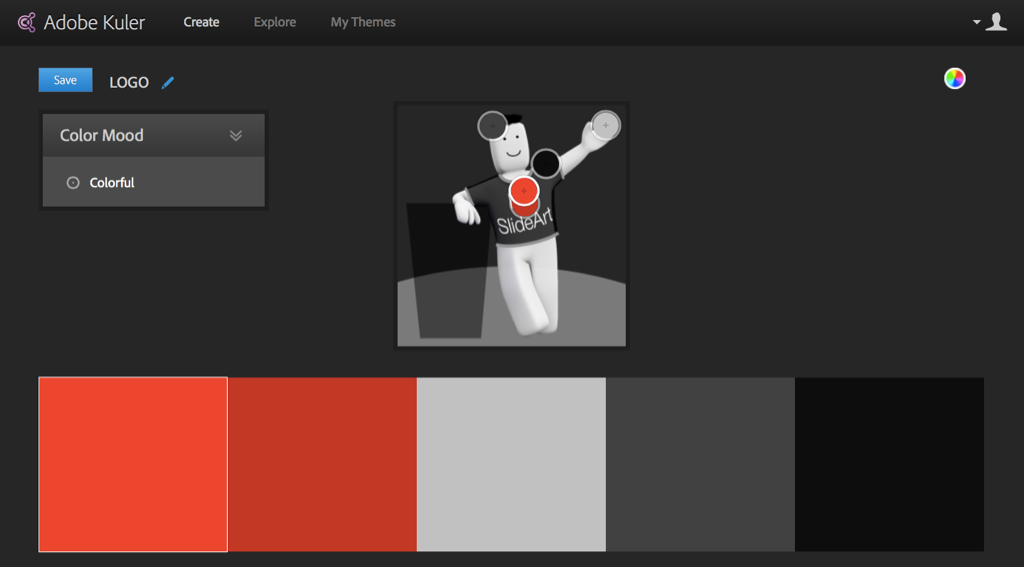
Task: Open the account dropdown arrow
Action: click(x=977, y=22)
